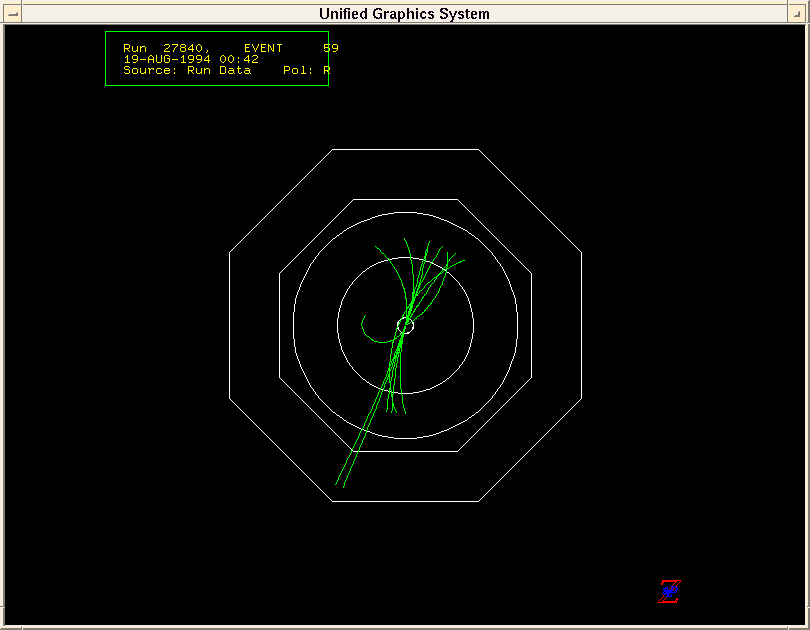Pick the topmost green track near center
The width and height of the screenshot is (810, 630).
coord(406,240)
